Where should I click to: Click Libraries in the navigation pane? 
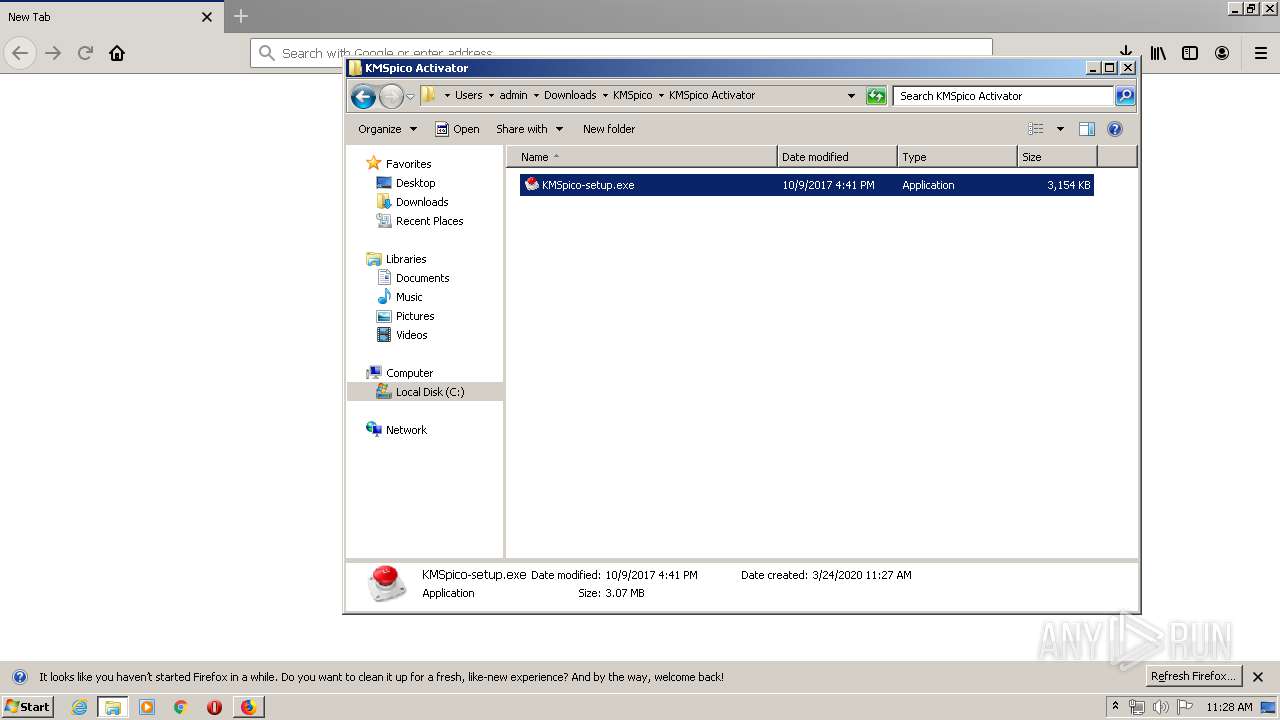[x=397, y=259]
